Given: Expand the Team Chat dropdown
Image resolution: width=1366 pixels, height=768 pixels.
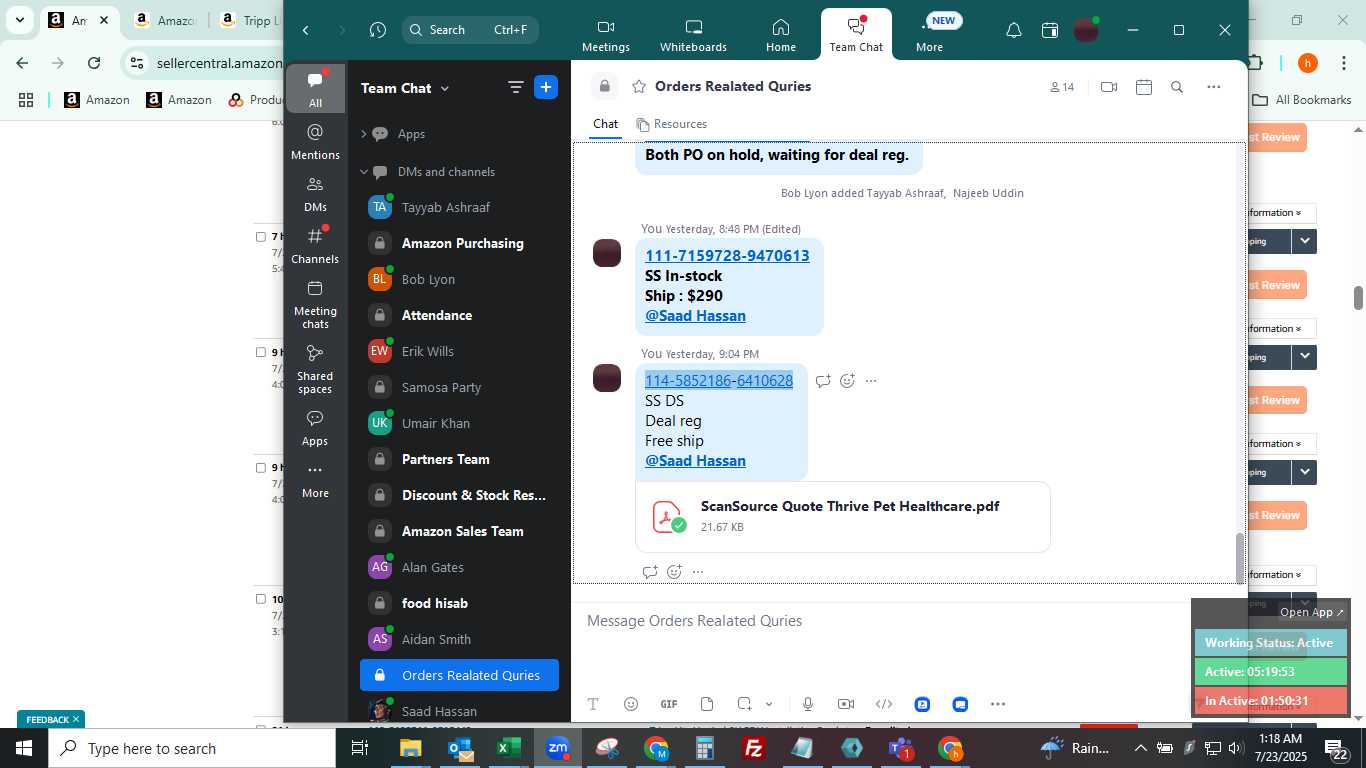Looking at the screenshot, I should pyautogui.click(x=405, y=88).
